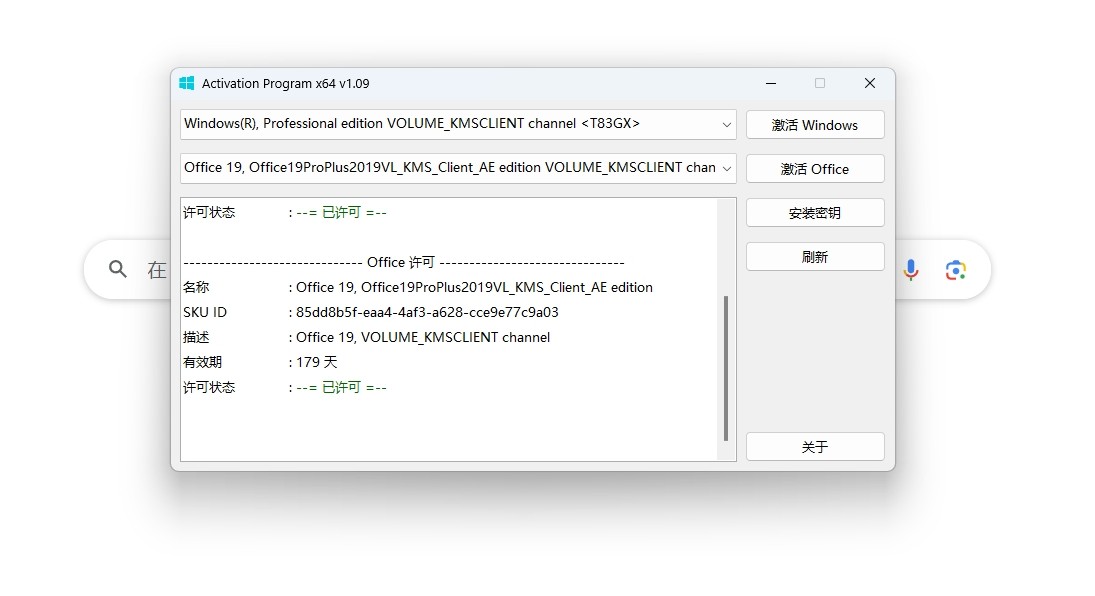
Task: Click the background search box text 在
Action: point(157,270)
